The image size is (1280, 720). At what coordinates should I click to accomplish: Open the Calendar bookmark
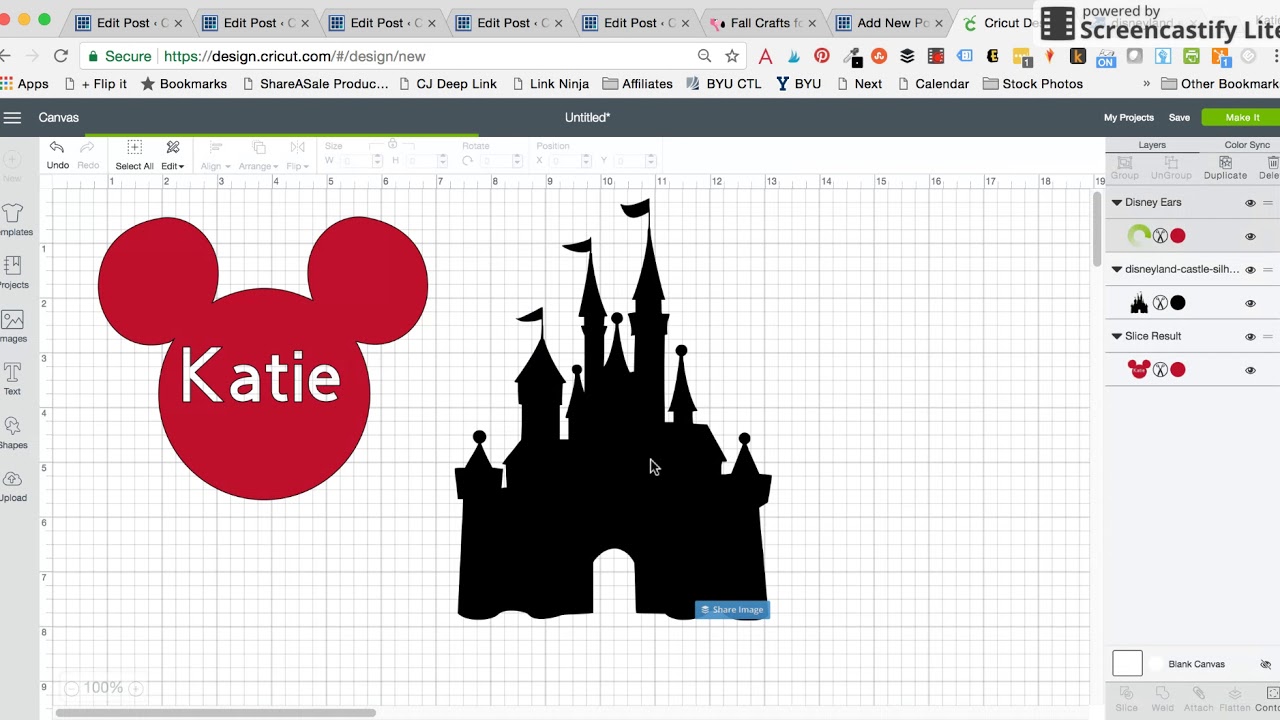[x=933, y=84]
